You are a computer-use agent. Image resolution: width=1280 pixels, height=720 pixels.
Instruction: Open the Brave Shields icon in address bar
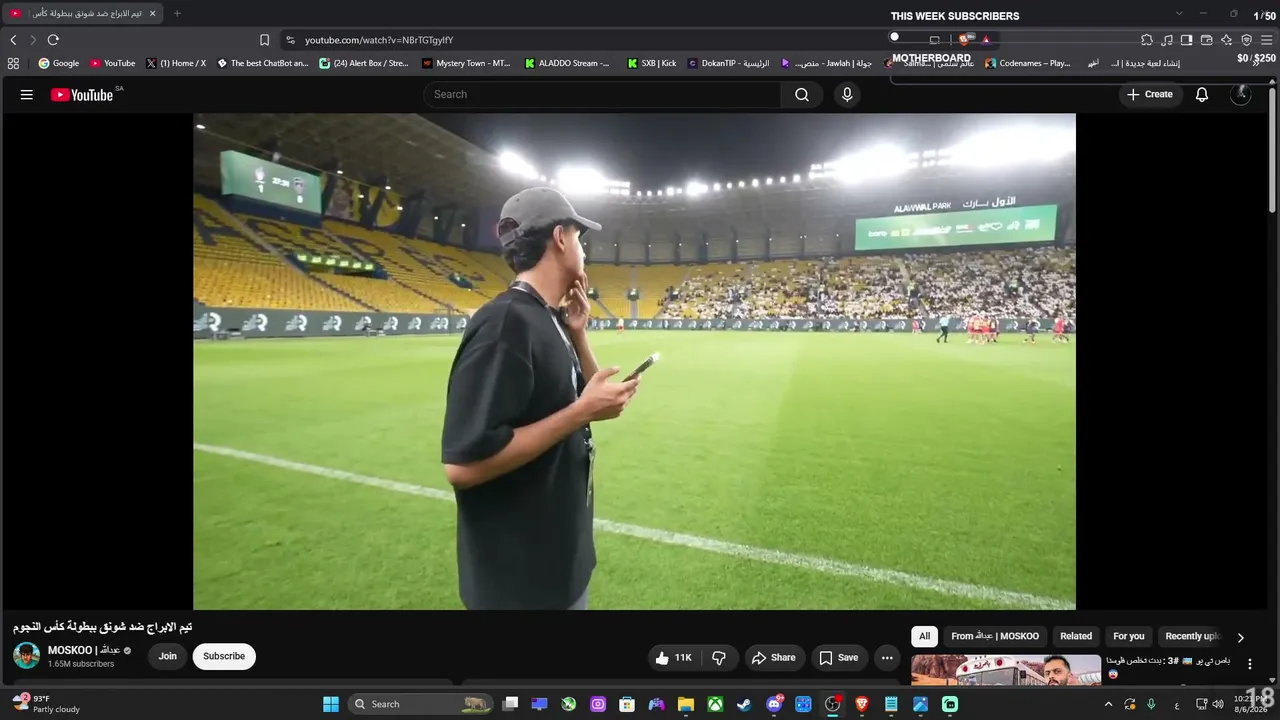click(x=964, y=40)
